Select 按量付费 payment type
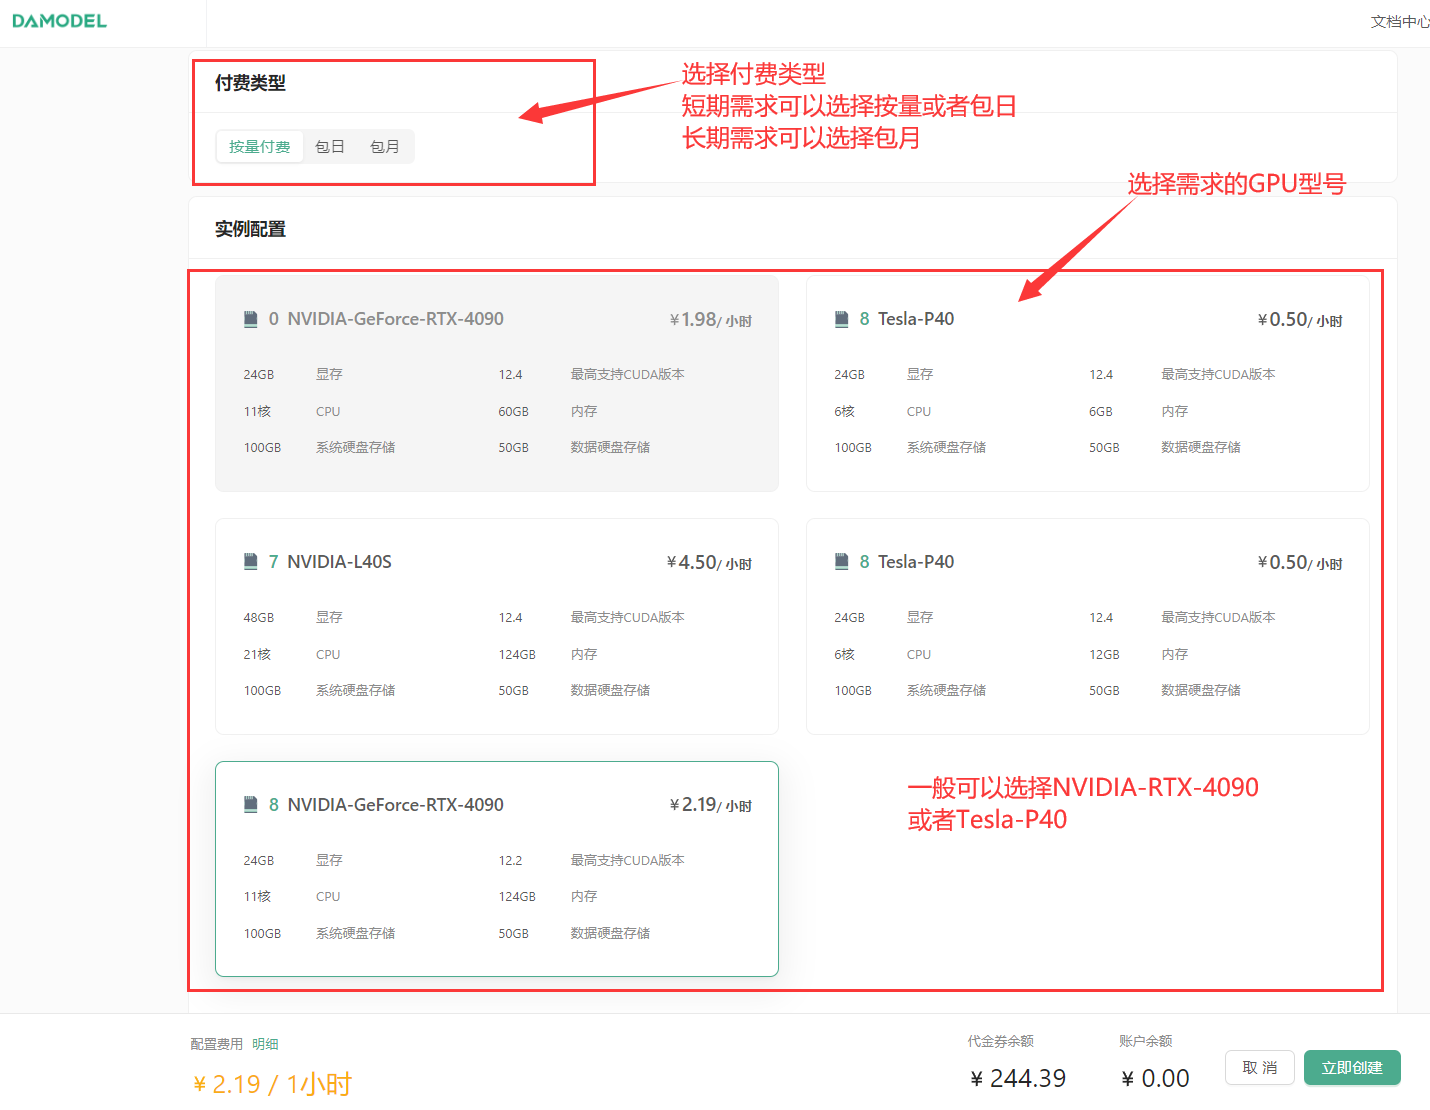Screen dimensions: 1430x1110 [x=260, y=146]
